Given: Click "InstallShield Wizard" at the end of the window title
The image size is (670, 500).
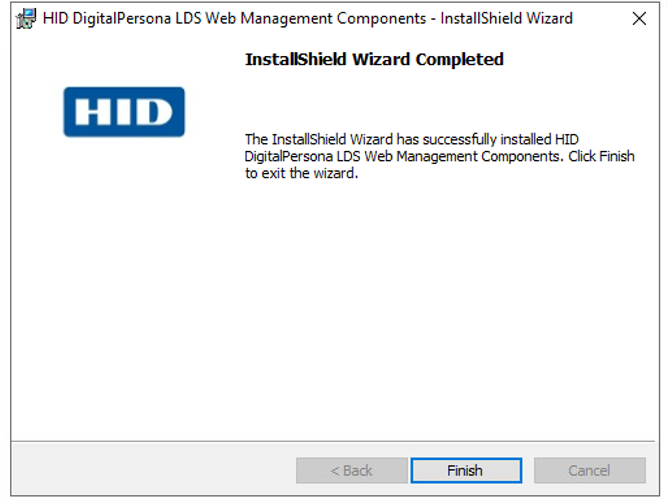Looking at the screenshot, I should tap(507, 18).
